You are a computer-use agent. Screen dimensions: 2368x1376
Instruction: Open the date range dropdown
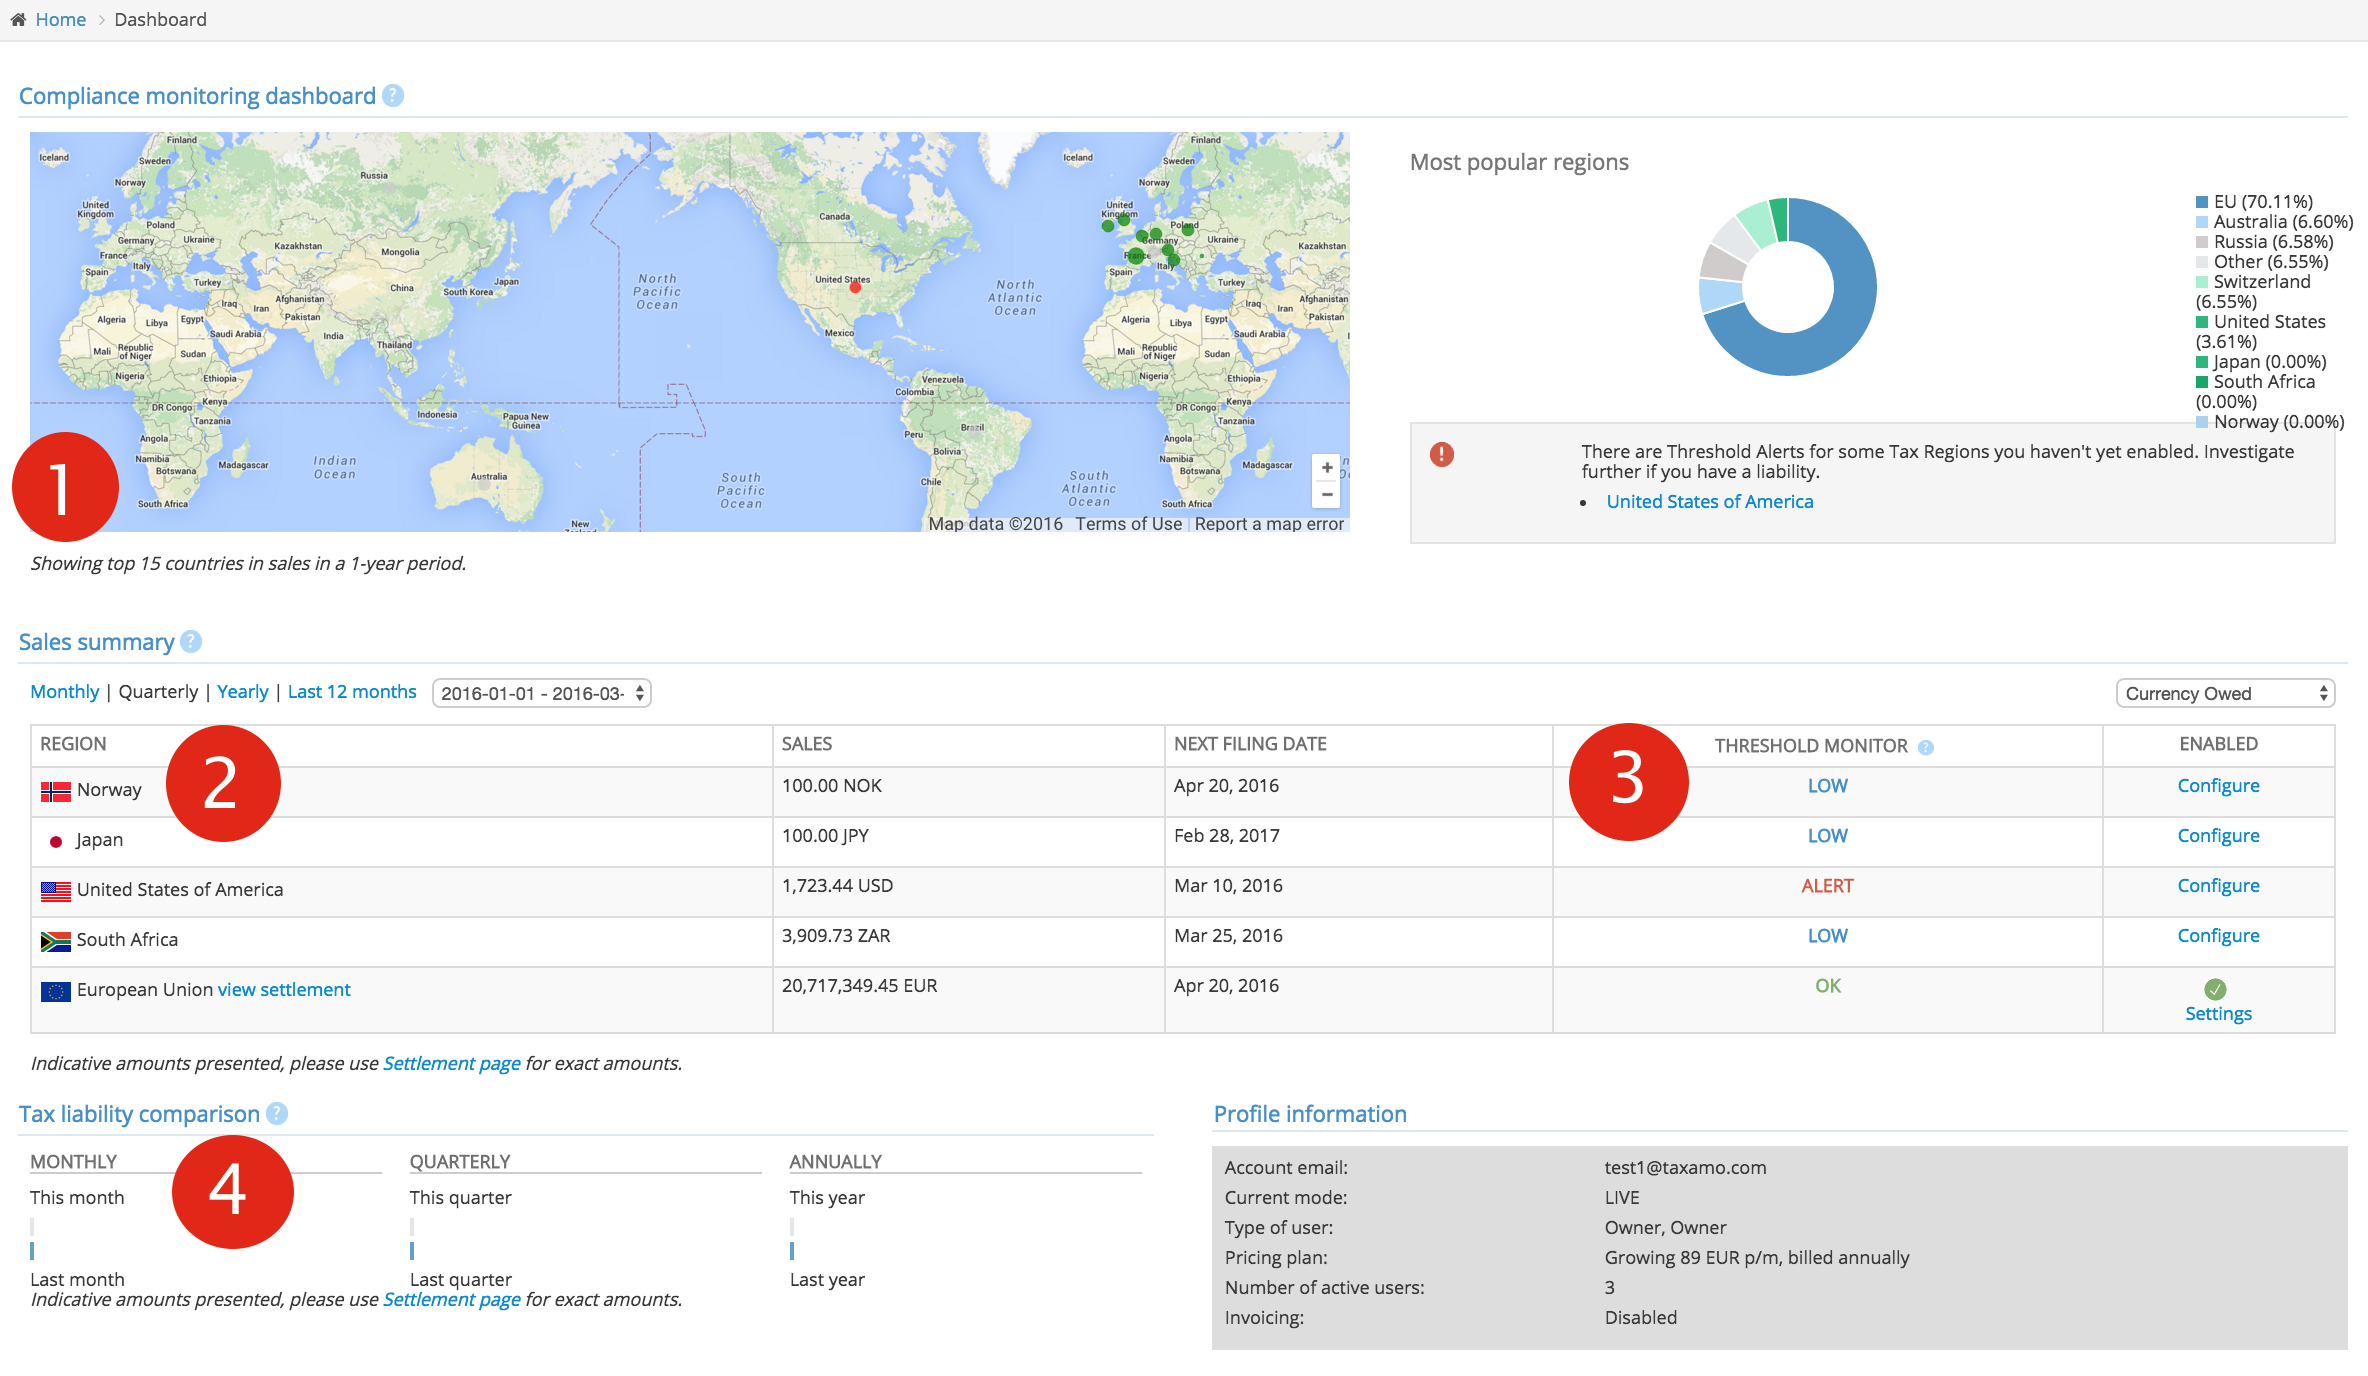[541, 693]
